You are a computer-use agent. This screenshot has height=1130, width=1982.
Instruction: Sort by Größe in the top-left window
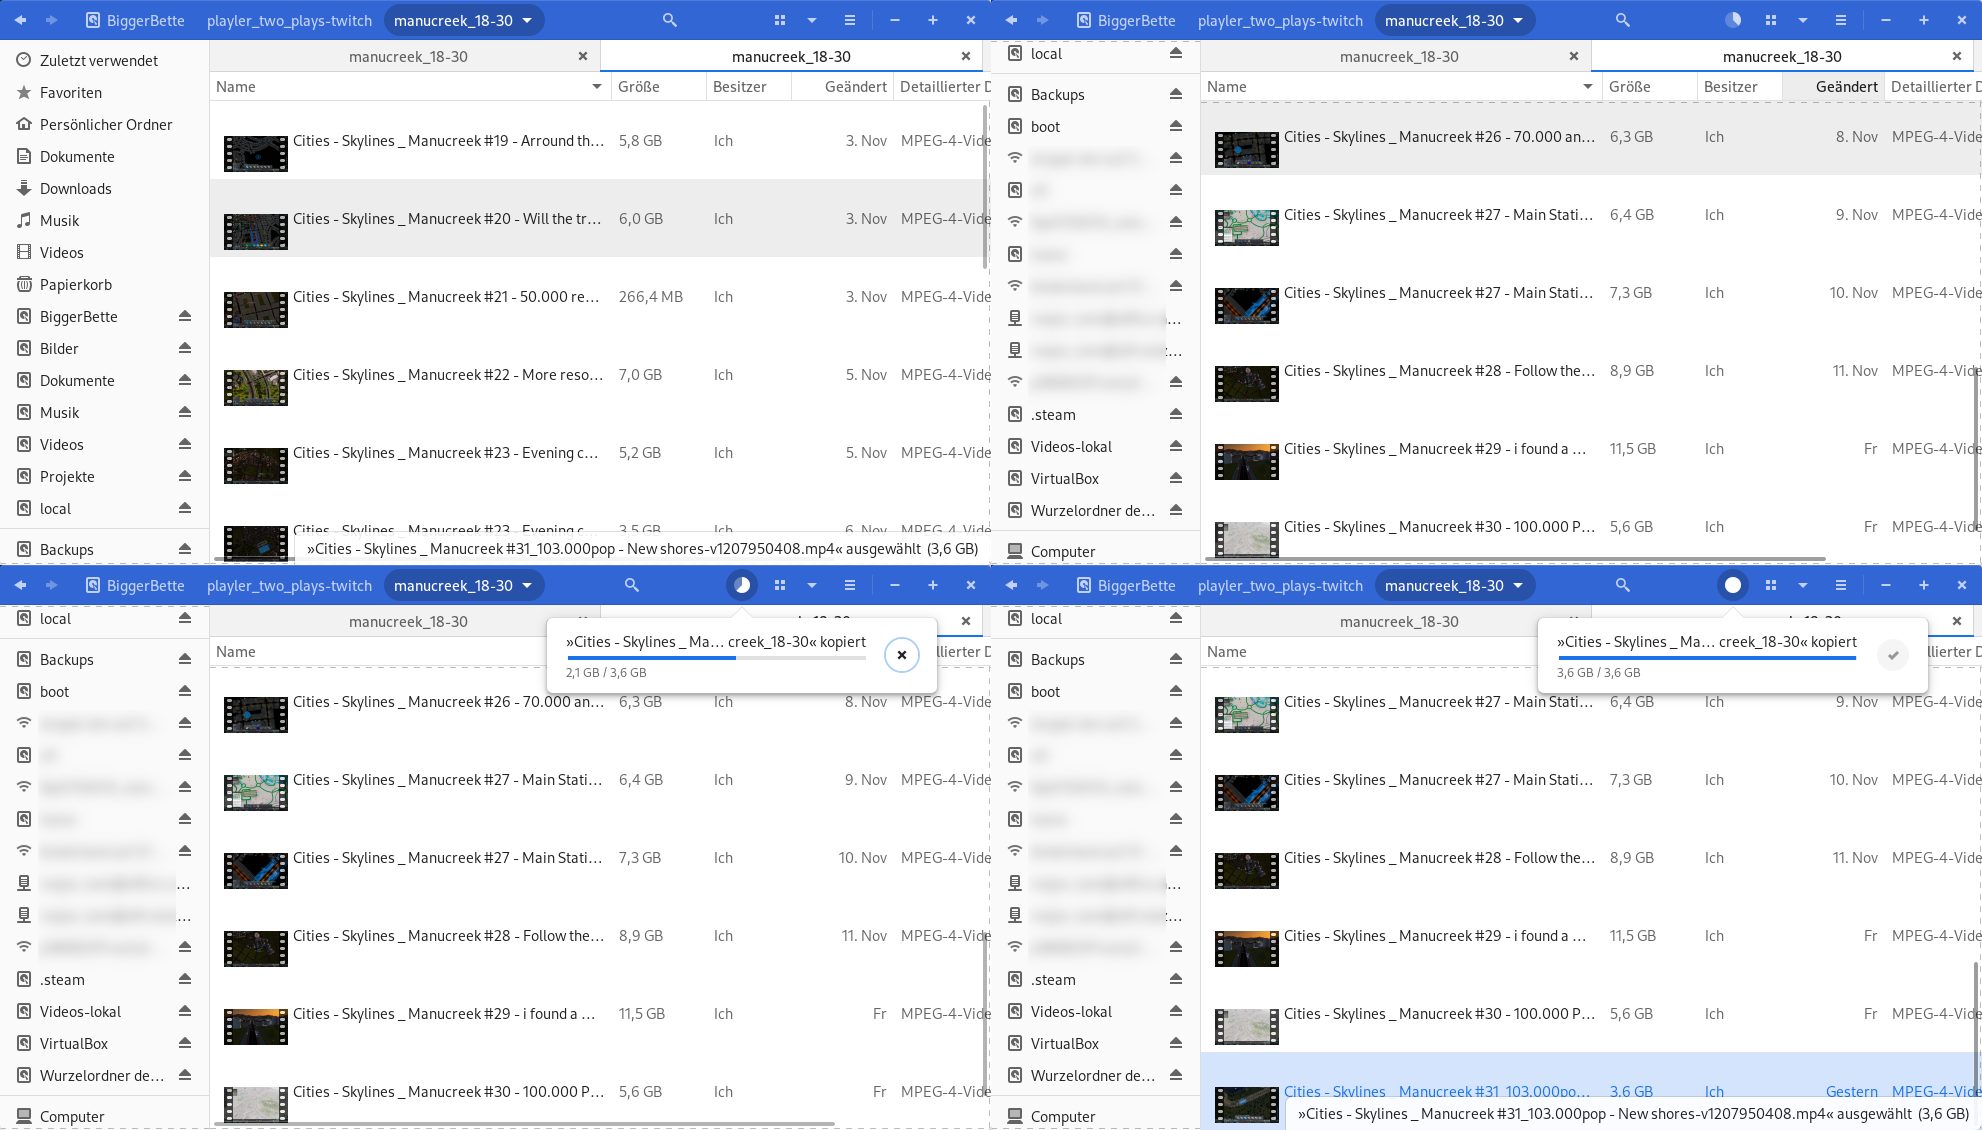pos(657,87)
